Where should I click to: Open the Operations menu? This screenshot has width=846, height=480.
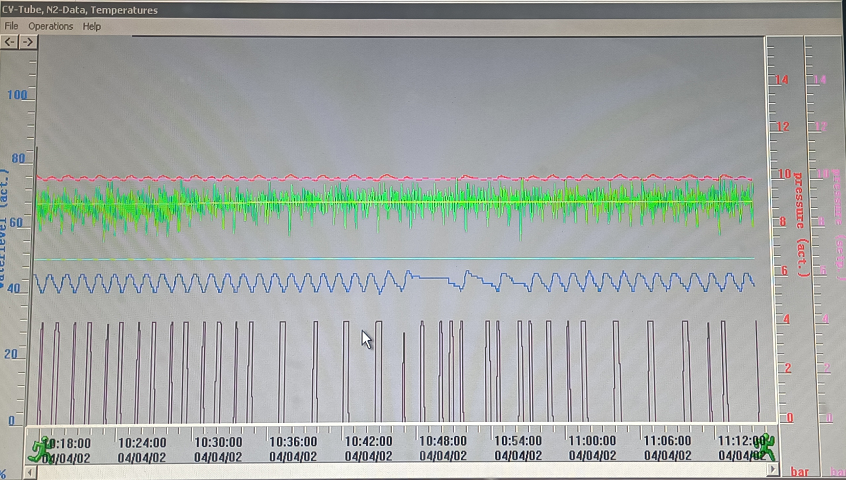[x=50, y=26]
